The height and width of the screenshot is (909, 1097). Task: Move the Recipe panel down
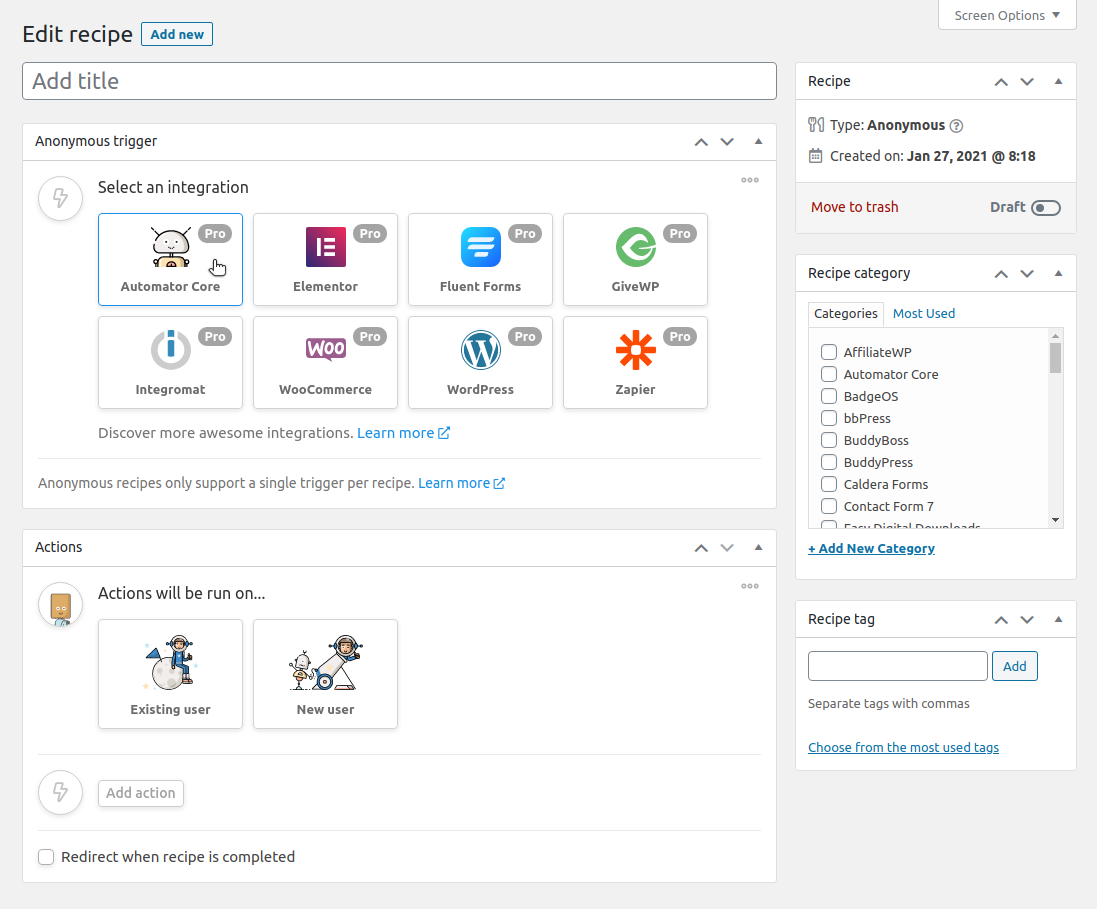click(1027, 82)
